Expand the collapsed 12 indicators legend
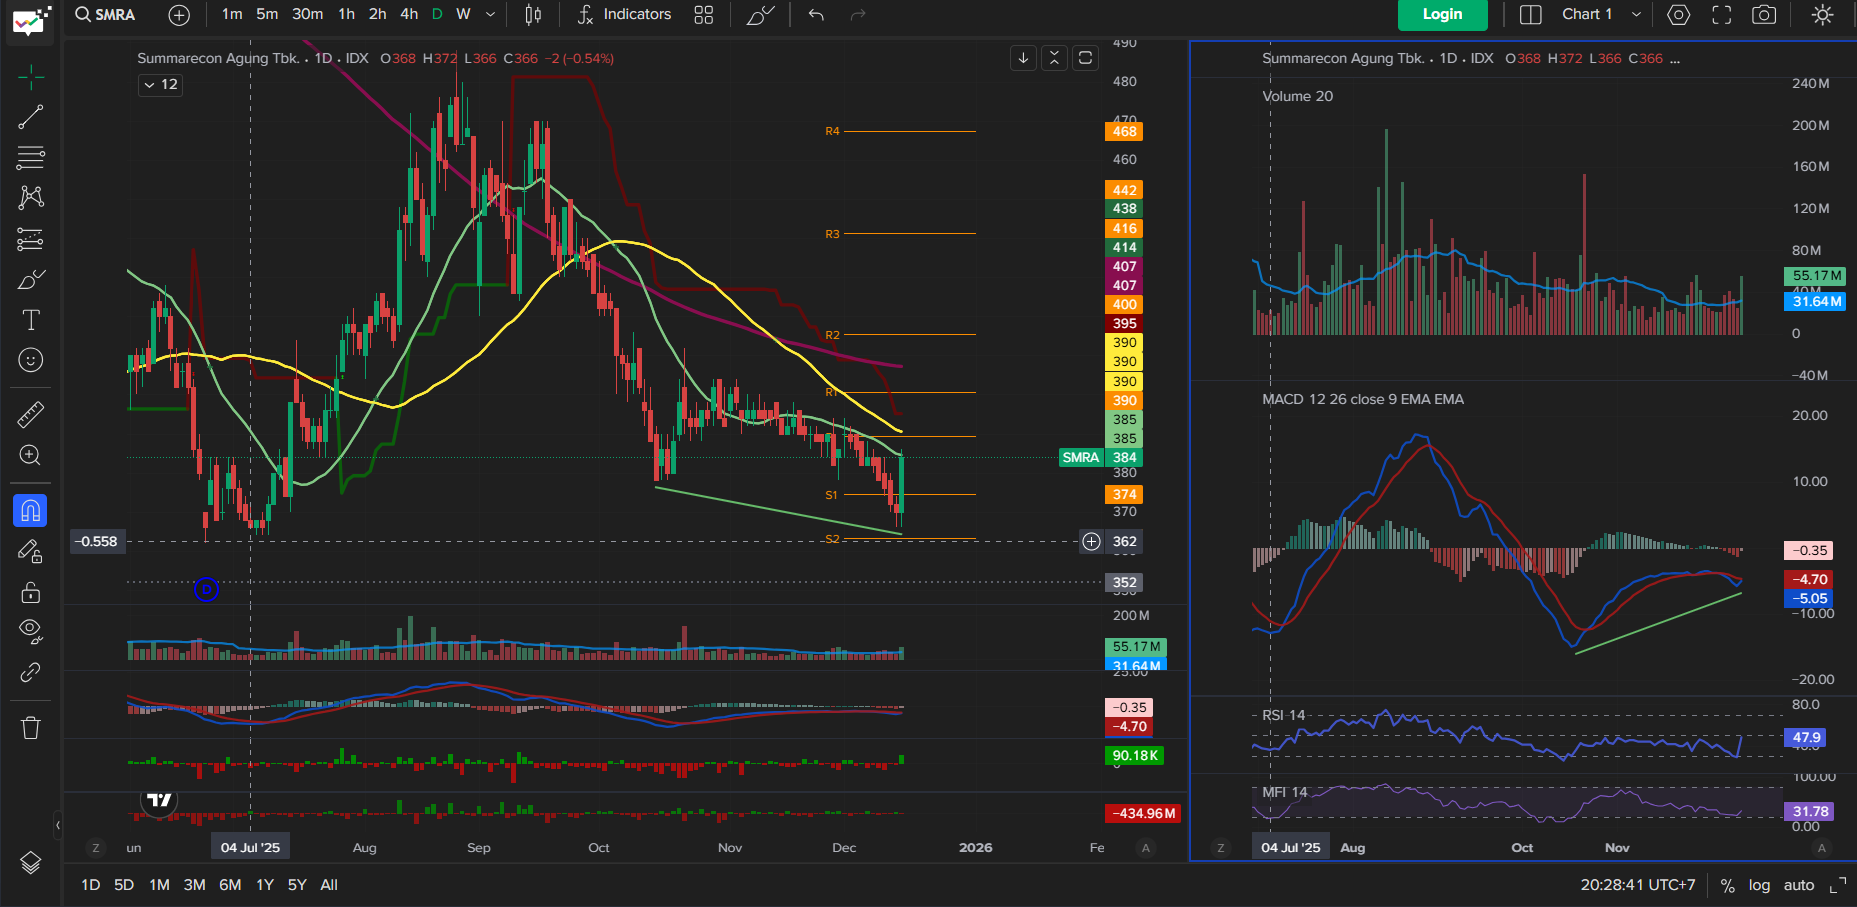Viewport: 1857px width, 907px height. coord(160,85)
